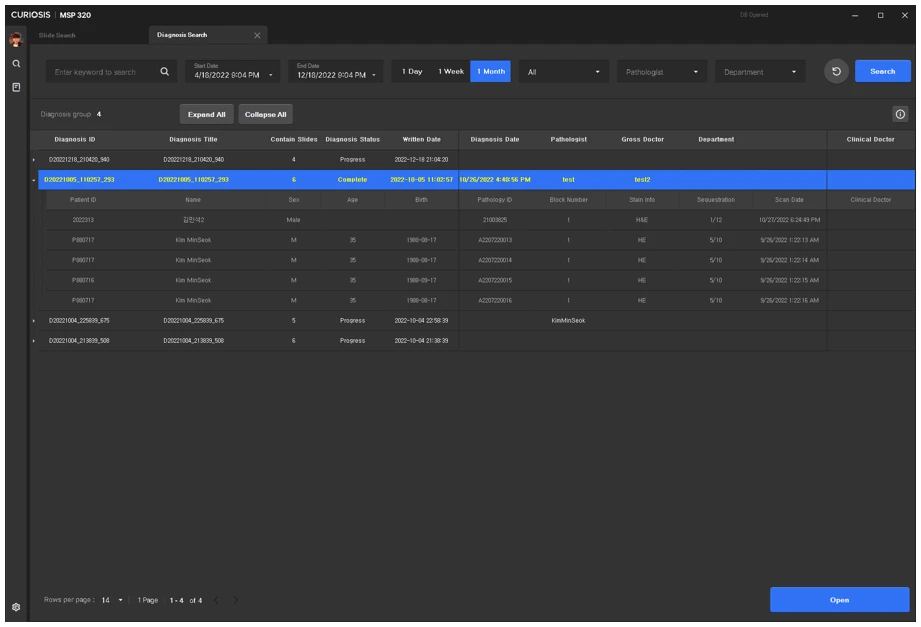
Task: Sort by the Diagnosis ID column header
Action: (75, 139)
